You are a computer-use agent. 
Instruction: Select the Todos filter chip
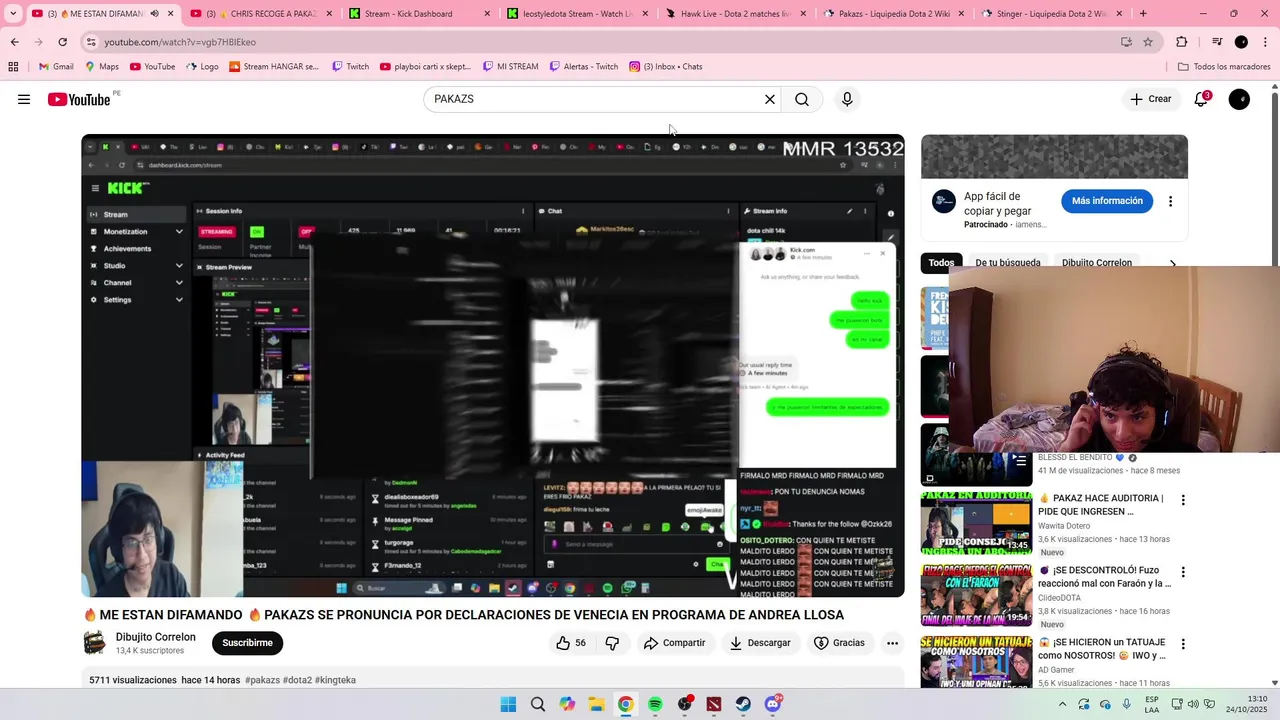tap(941, 263)
